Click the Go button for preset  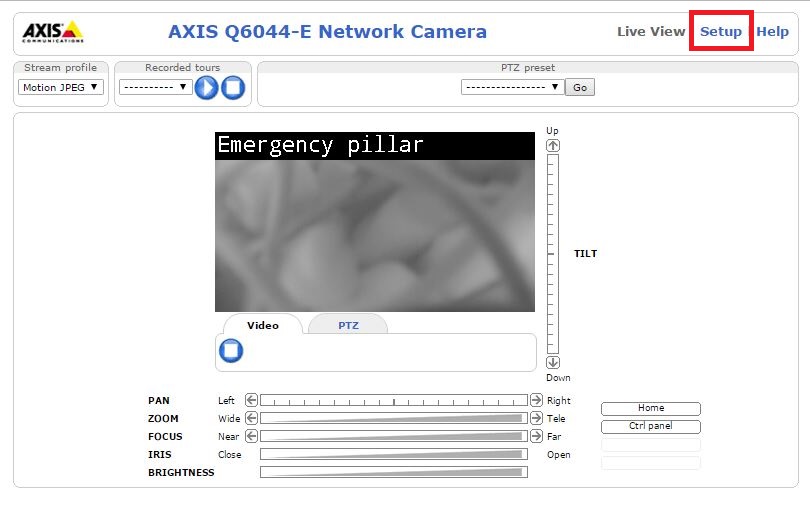point(579,87)
